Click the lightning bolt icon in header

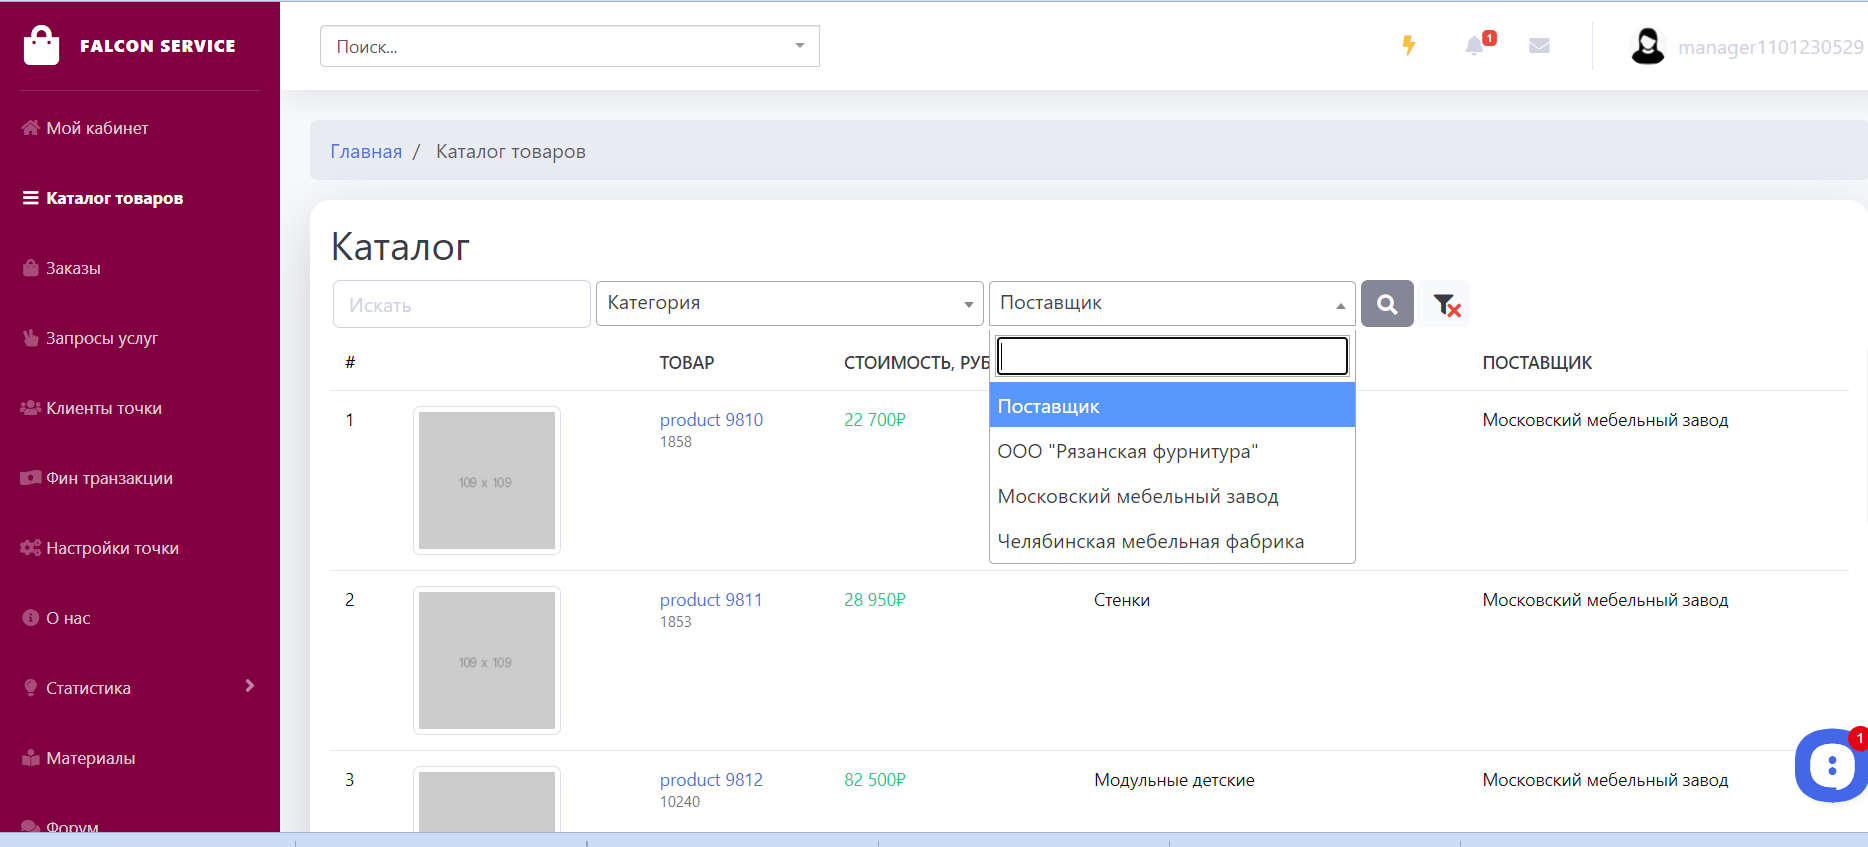point(1408,45)
